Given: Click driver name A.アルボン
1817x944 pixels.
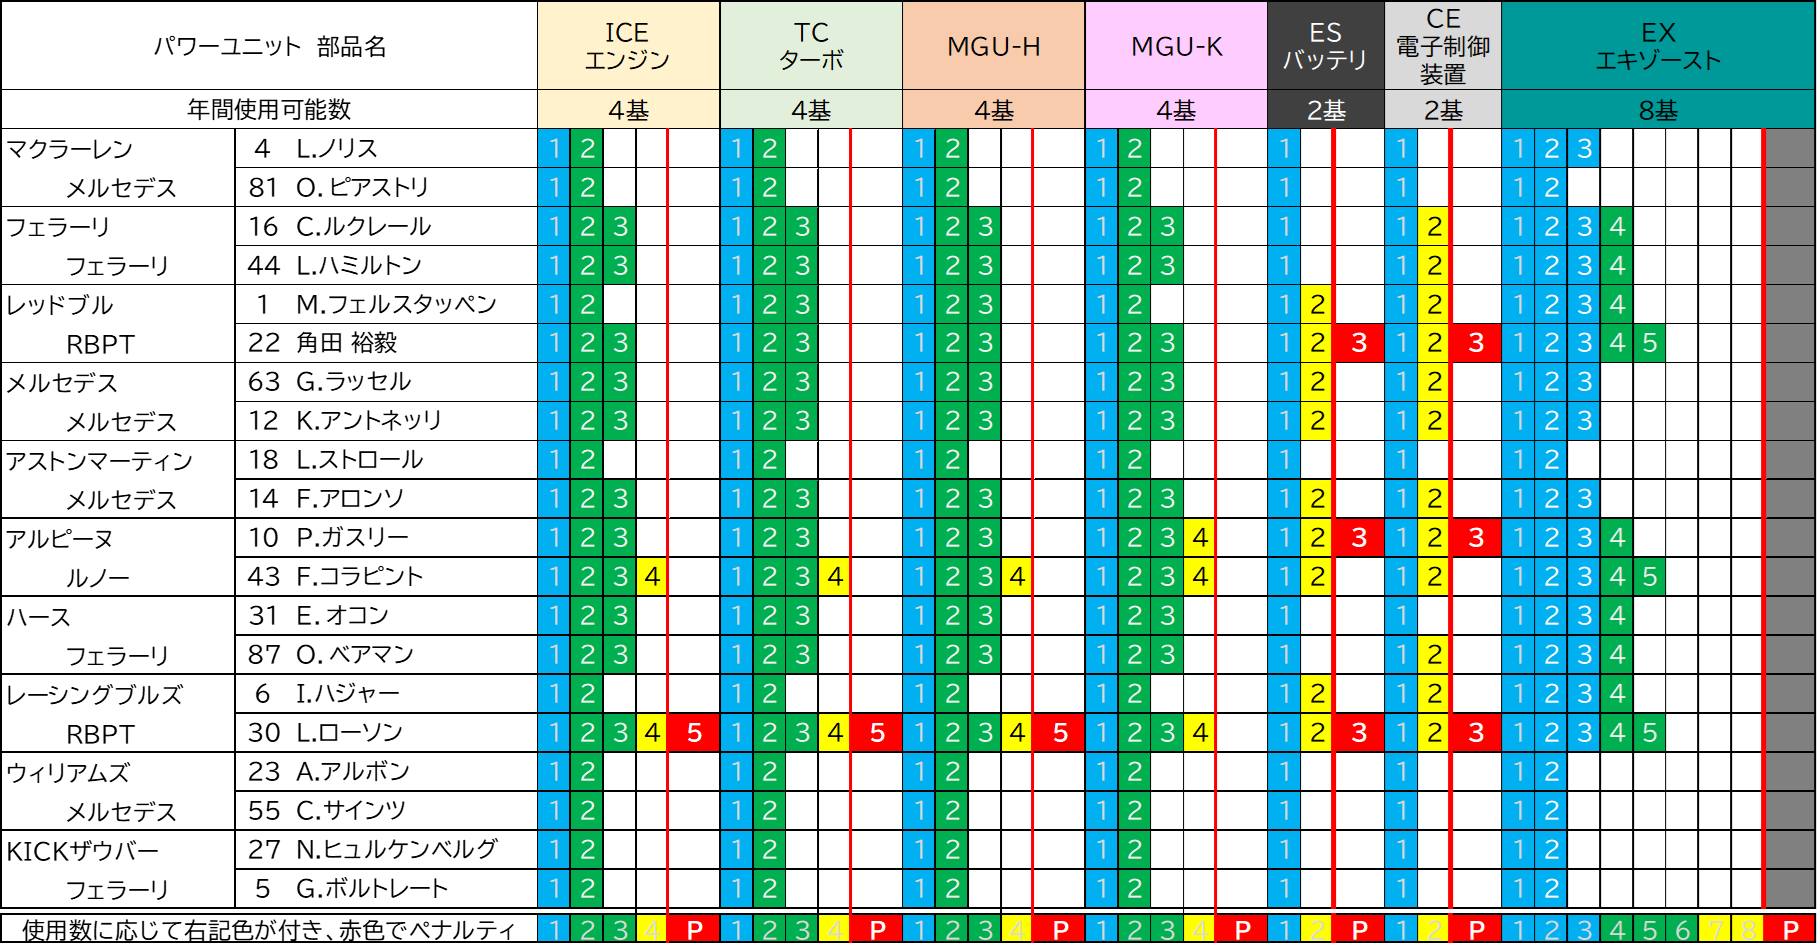Looking at the screenshot, I should pyautogui.click(x=353, y=772).
